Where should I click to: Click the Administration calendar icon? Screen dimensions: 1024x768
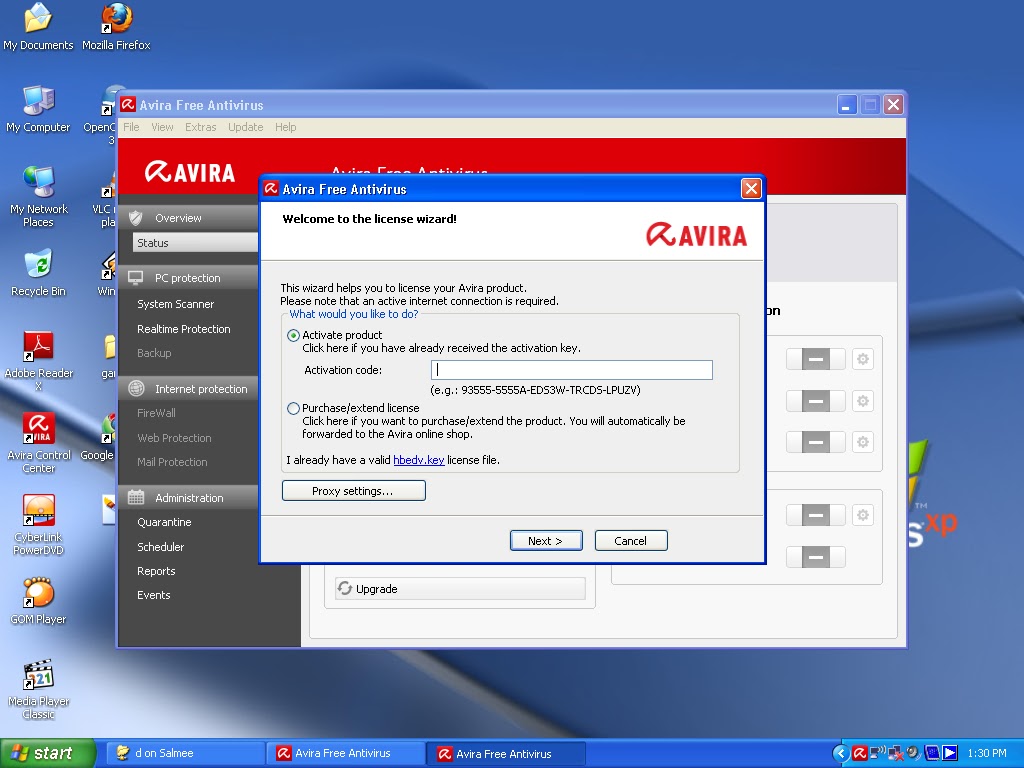tap(136, 498)
